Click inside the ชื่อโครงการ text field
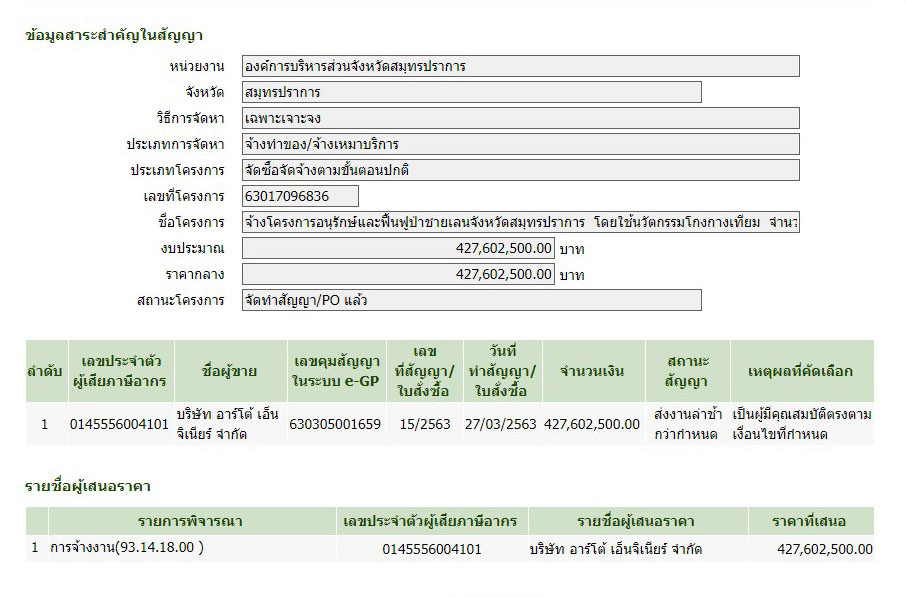The height and width of the screenshot is (597, 906). click(x=520, y=222)
